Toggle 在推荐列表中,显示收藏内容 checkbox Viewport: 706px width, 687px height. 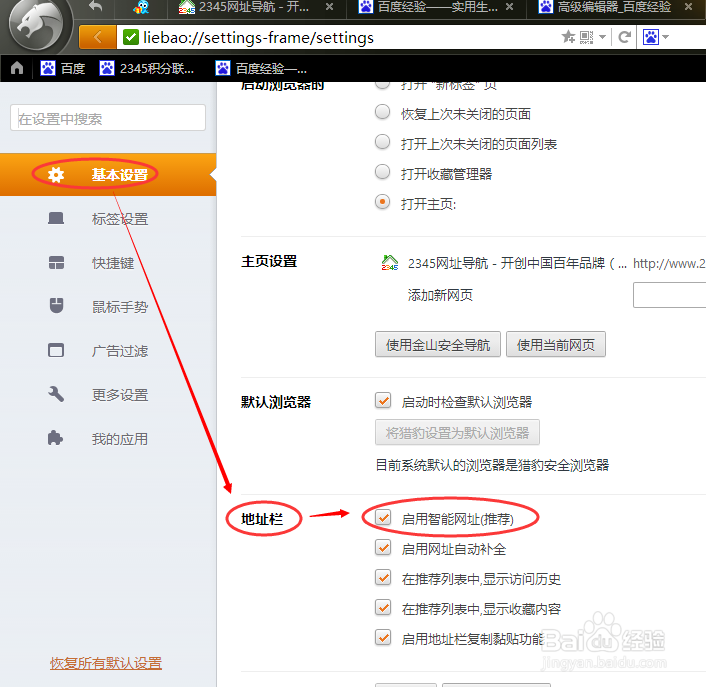coord(383,607)
